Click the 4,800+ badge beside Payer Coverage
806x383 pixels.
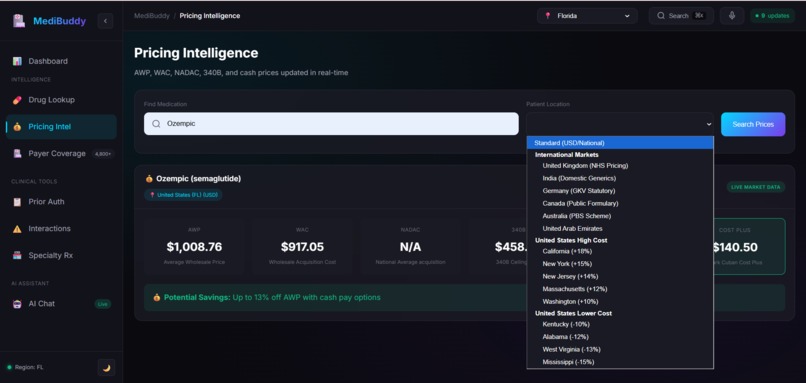tap(102, 154)
